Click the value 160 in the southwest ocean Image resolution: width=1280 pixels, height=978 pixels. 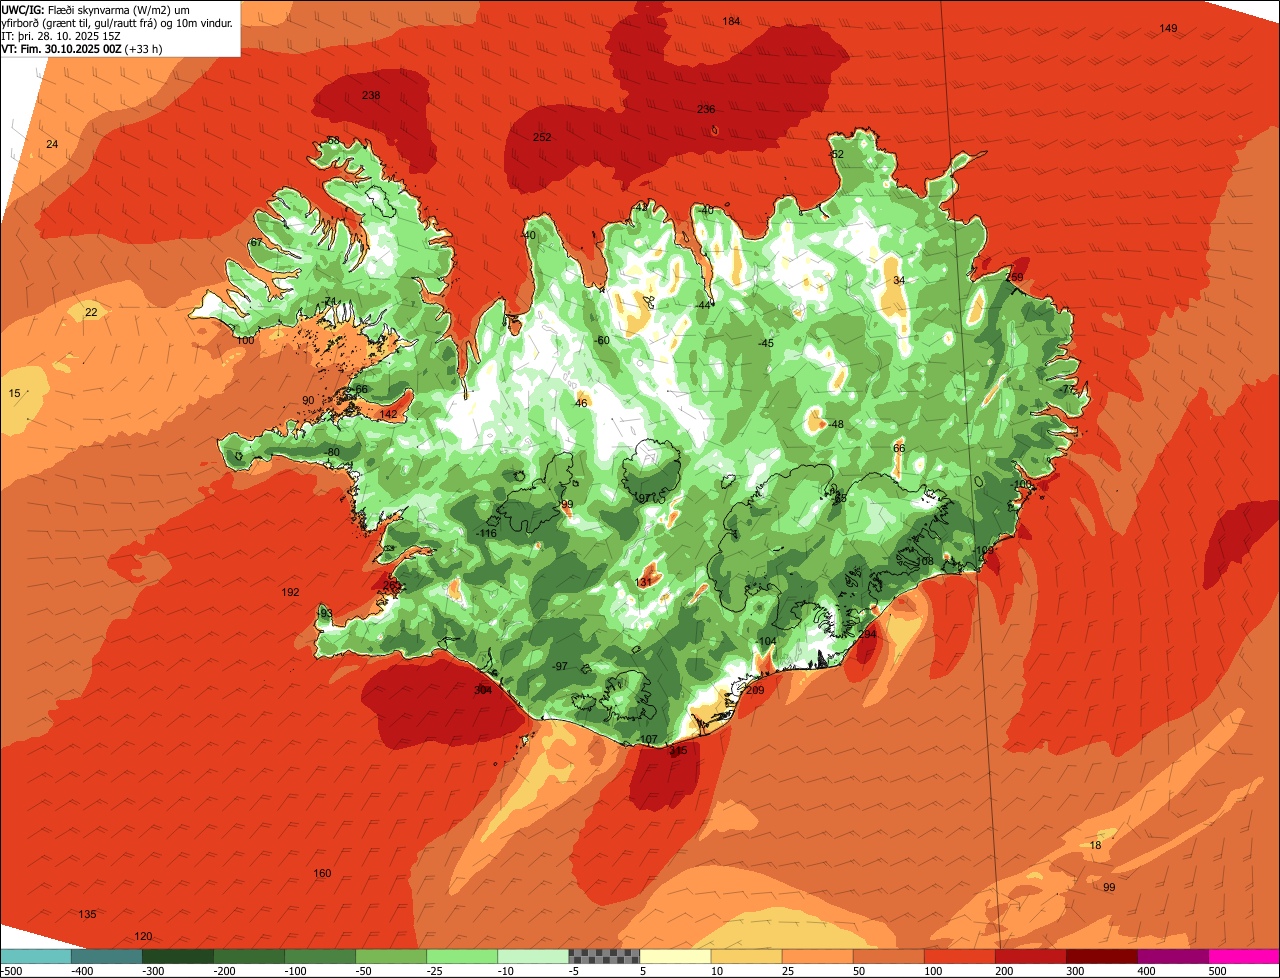[x=322, y=873]
